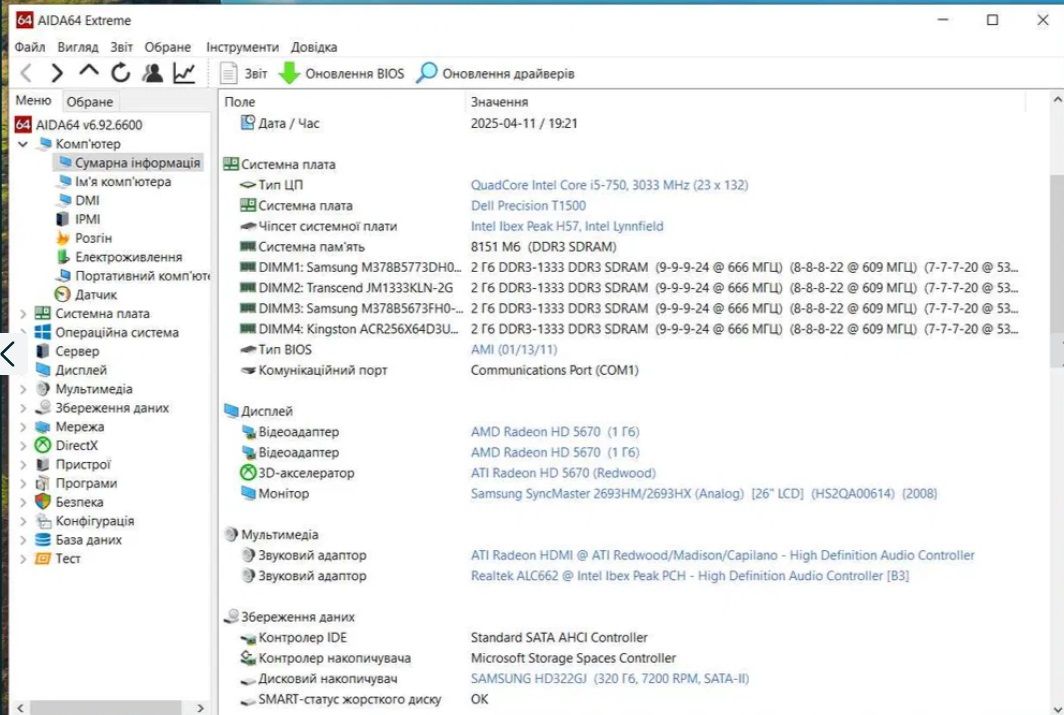The height and width of the screenshot is (715, 1064).
Task: Select the DMI tree item
Action: pyautogui.click(x=78, y=200)
